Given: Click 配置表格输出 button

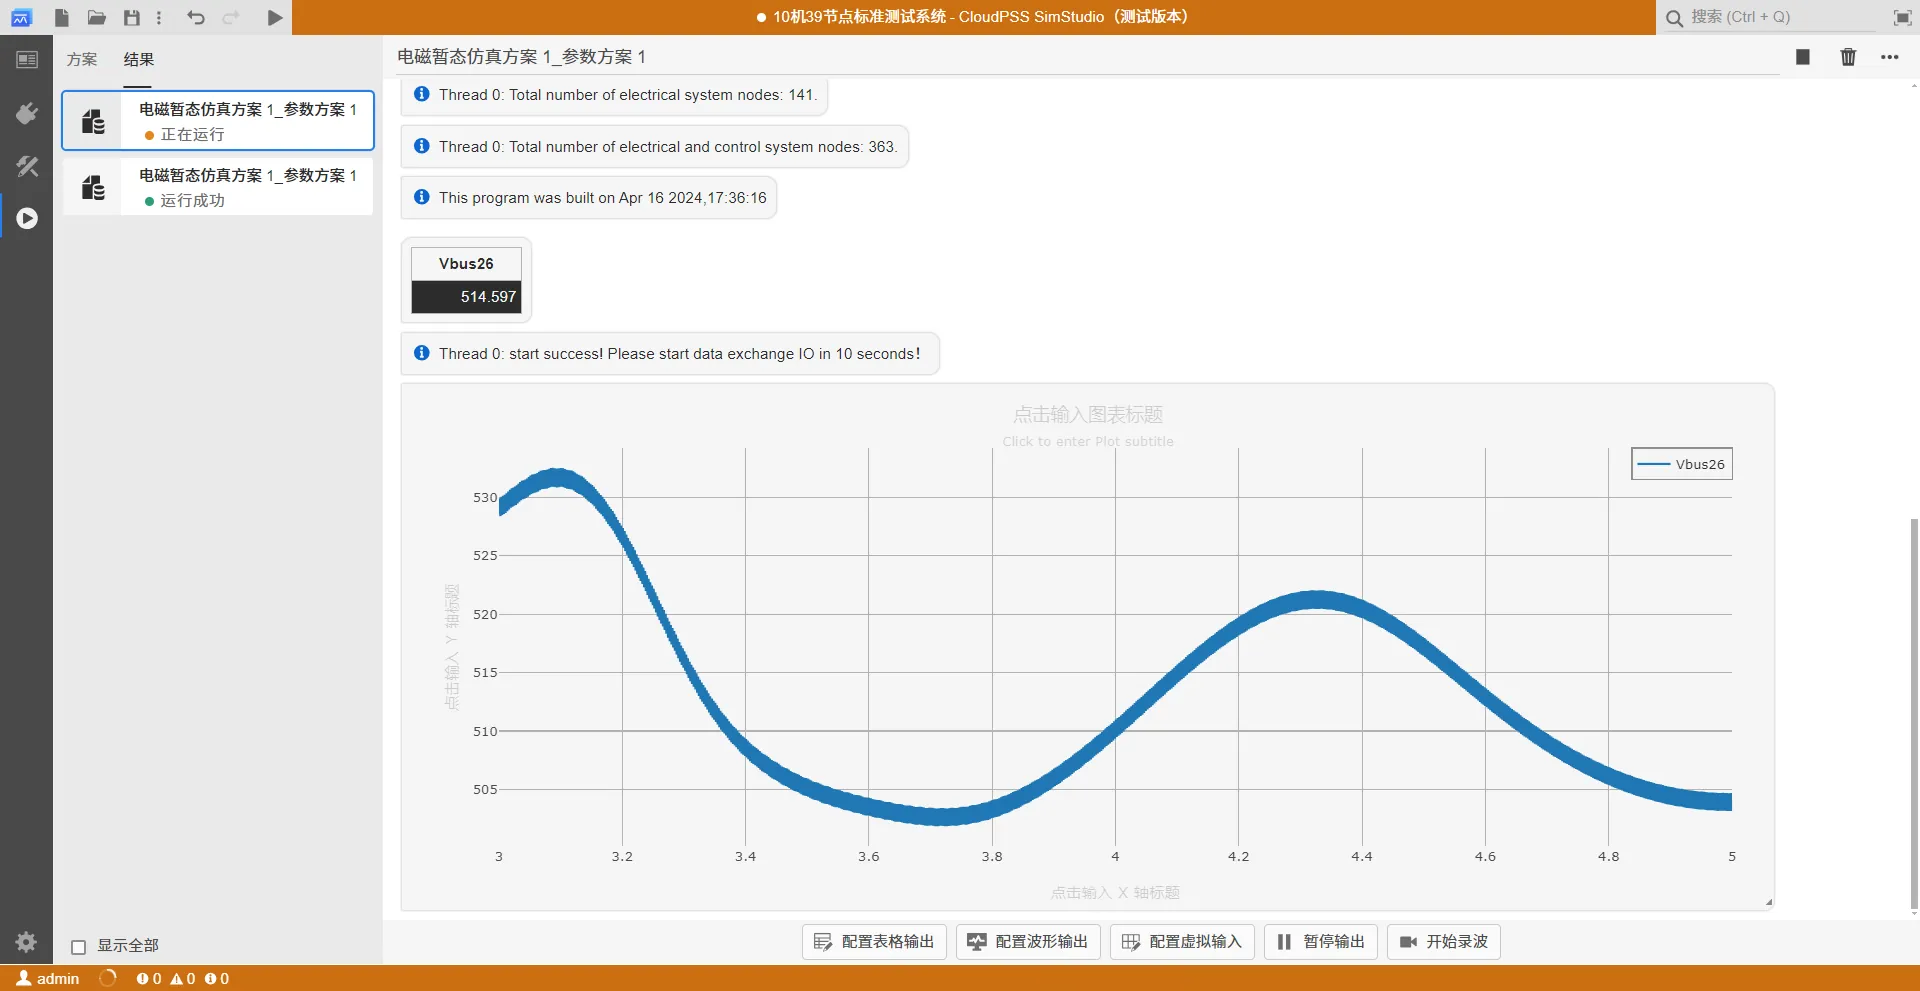Looking at the screenshot, I should [874, 942].
